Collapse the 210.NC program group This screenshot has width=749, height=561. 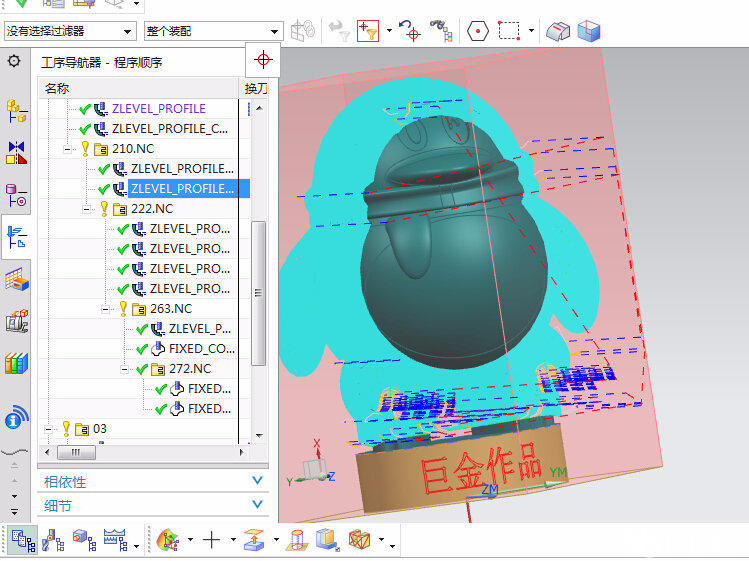tap(67, 149)
